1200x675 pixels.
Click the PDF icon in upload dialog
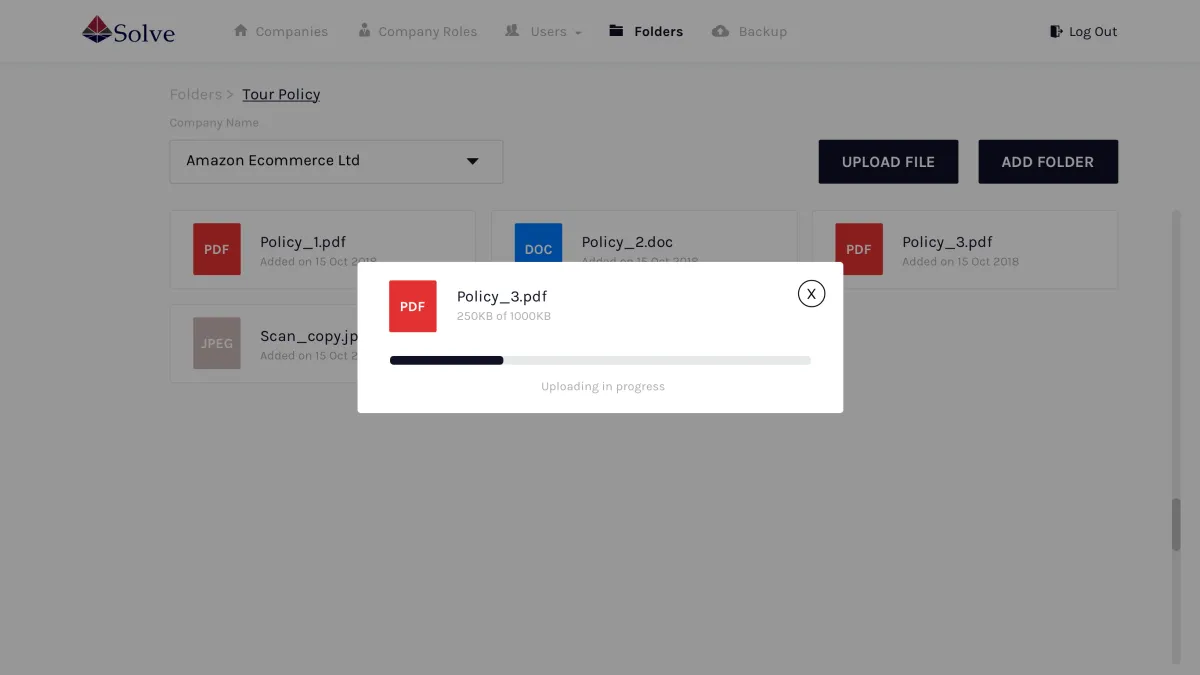[x=413, y=306]
